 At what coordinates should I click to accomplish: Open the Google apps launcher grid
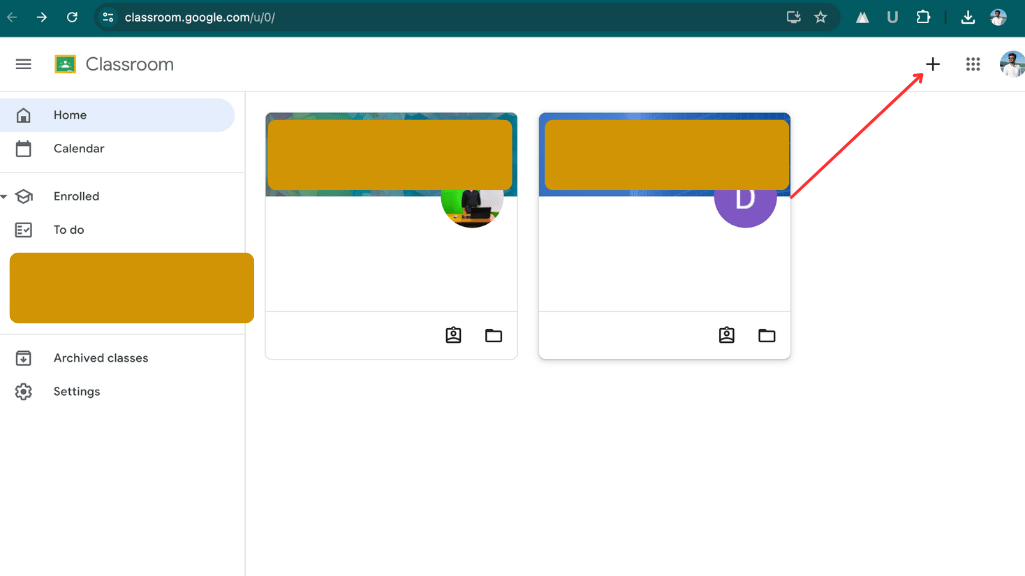point(972,64)
